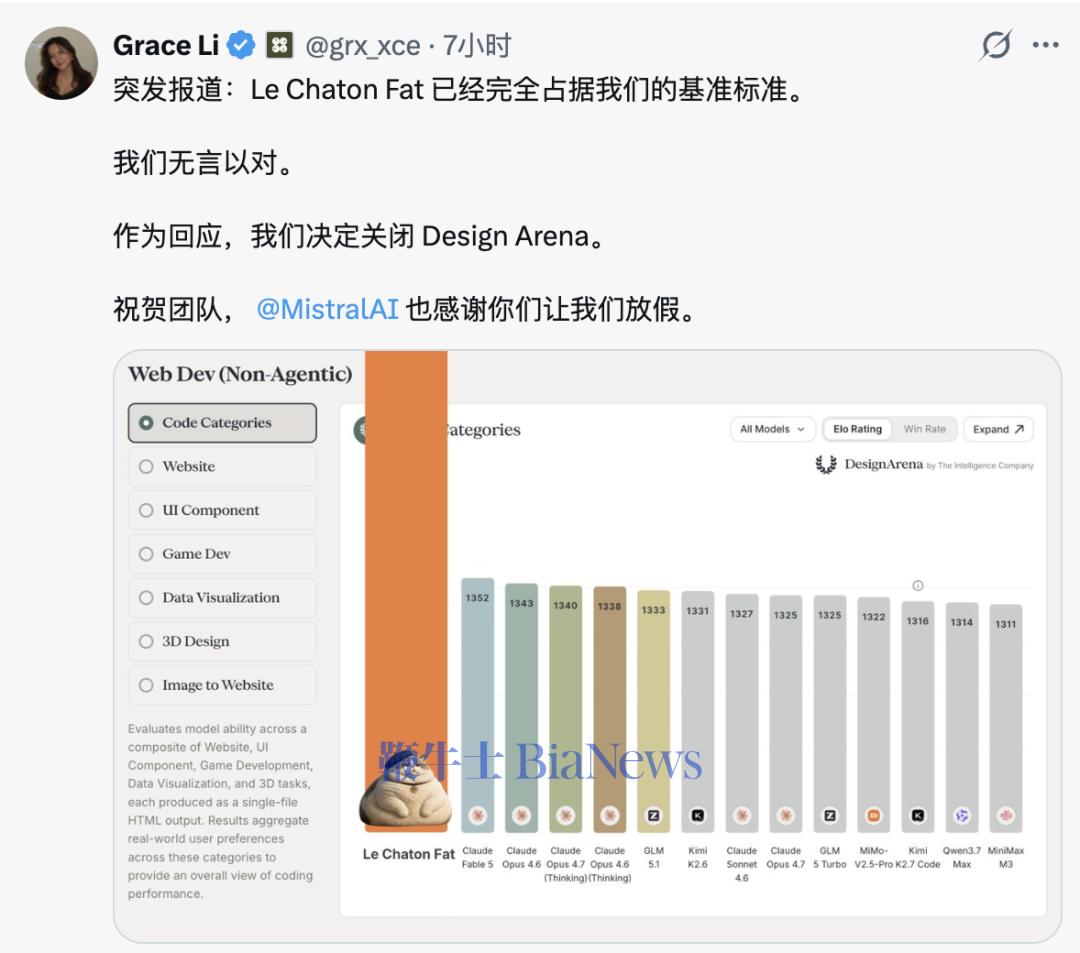Click the 1314 value on Qwen3.7 bar
Screen dimensions: 1080x953
[x=962, y=622]
